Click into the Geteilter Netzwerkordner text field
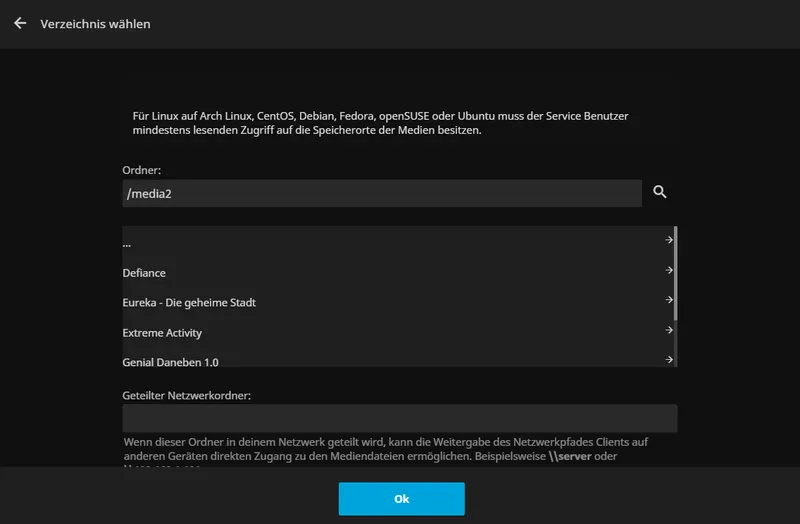 [399, 418]
